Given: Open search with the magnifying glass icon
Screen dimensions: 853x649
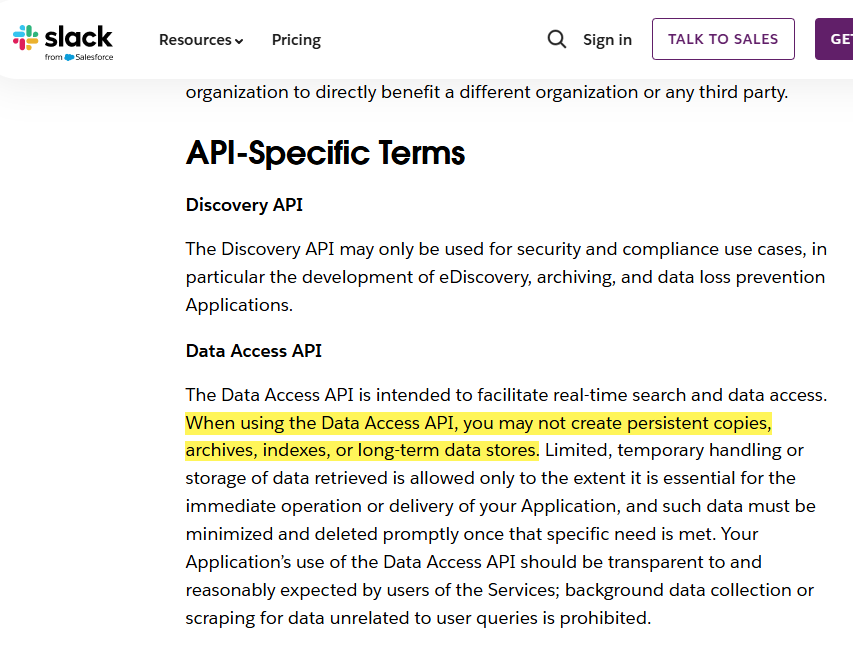Looking at the screenshot, I should tap(557, 39).
